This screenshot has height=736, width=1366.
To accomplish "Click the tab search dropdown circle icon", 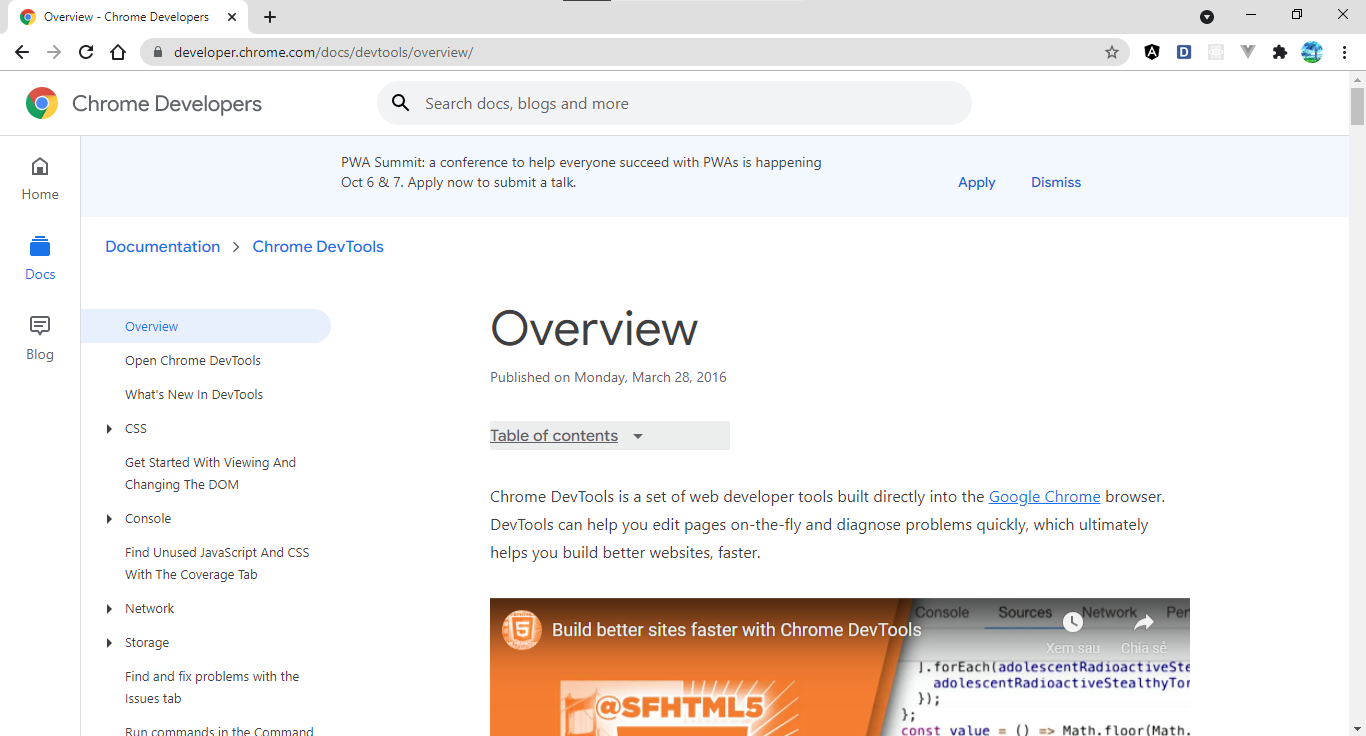I will (1207, 17).
